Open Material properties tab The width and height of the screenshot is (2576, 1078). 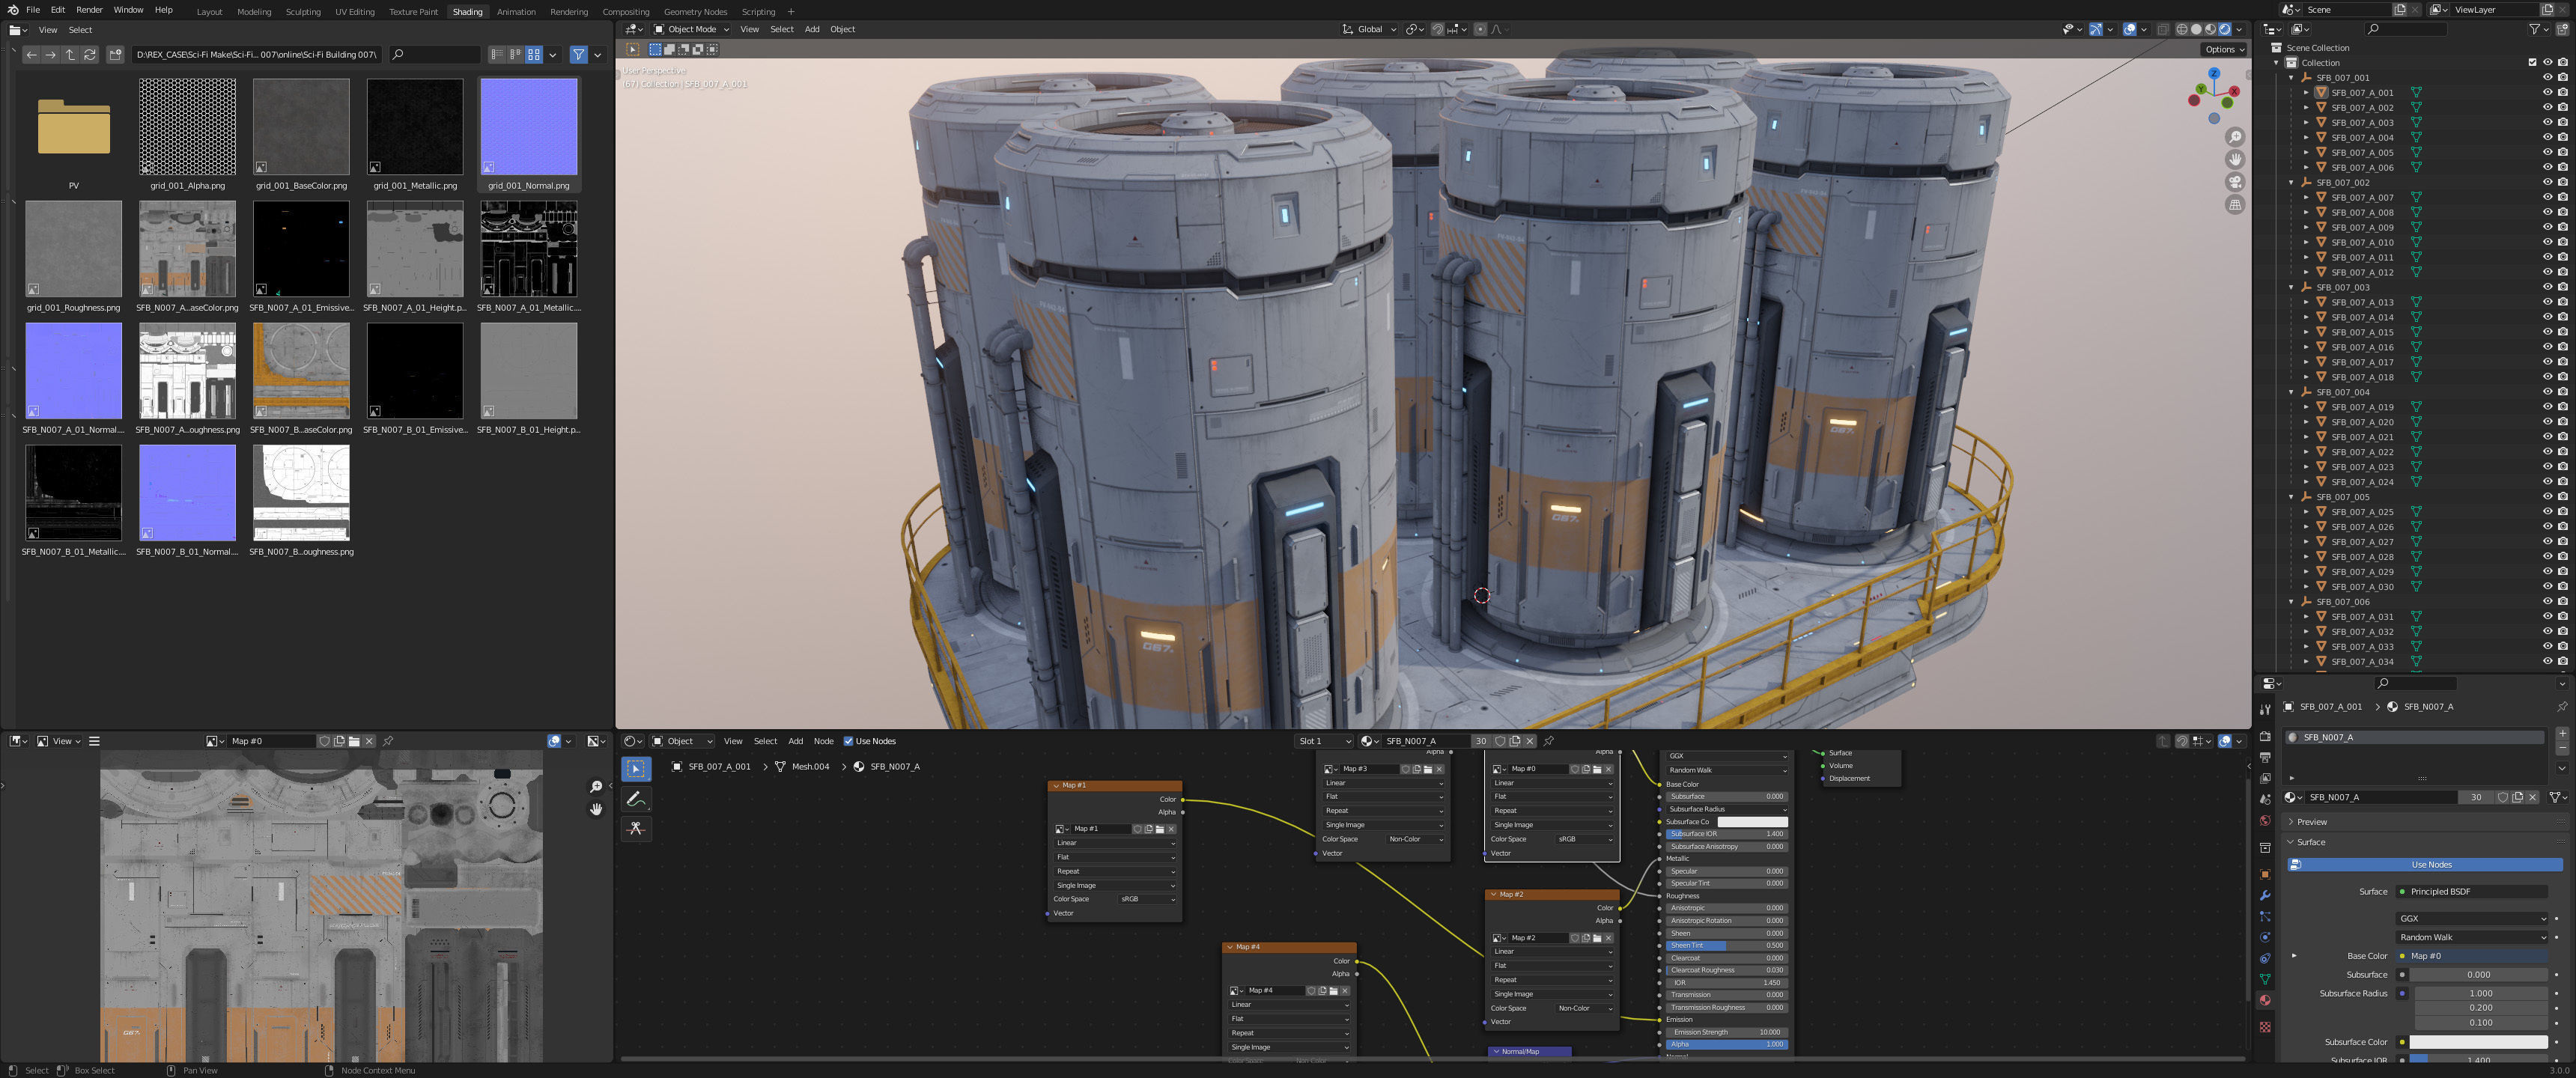[x=2265, y=1000]
